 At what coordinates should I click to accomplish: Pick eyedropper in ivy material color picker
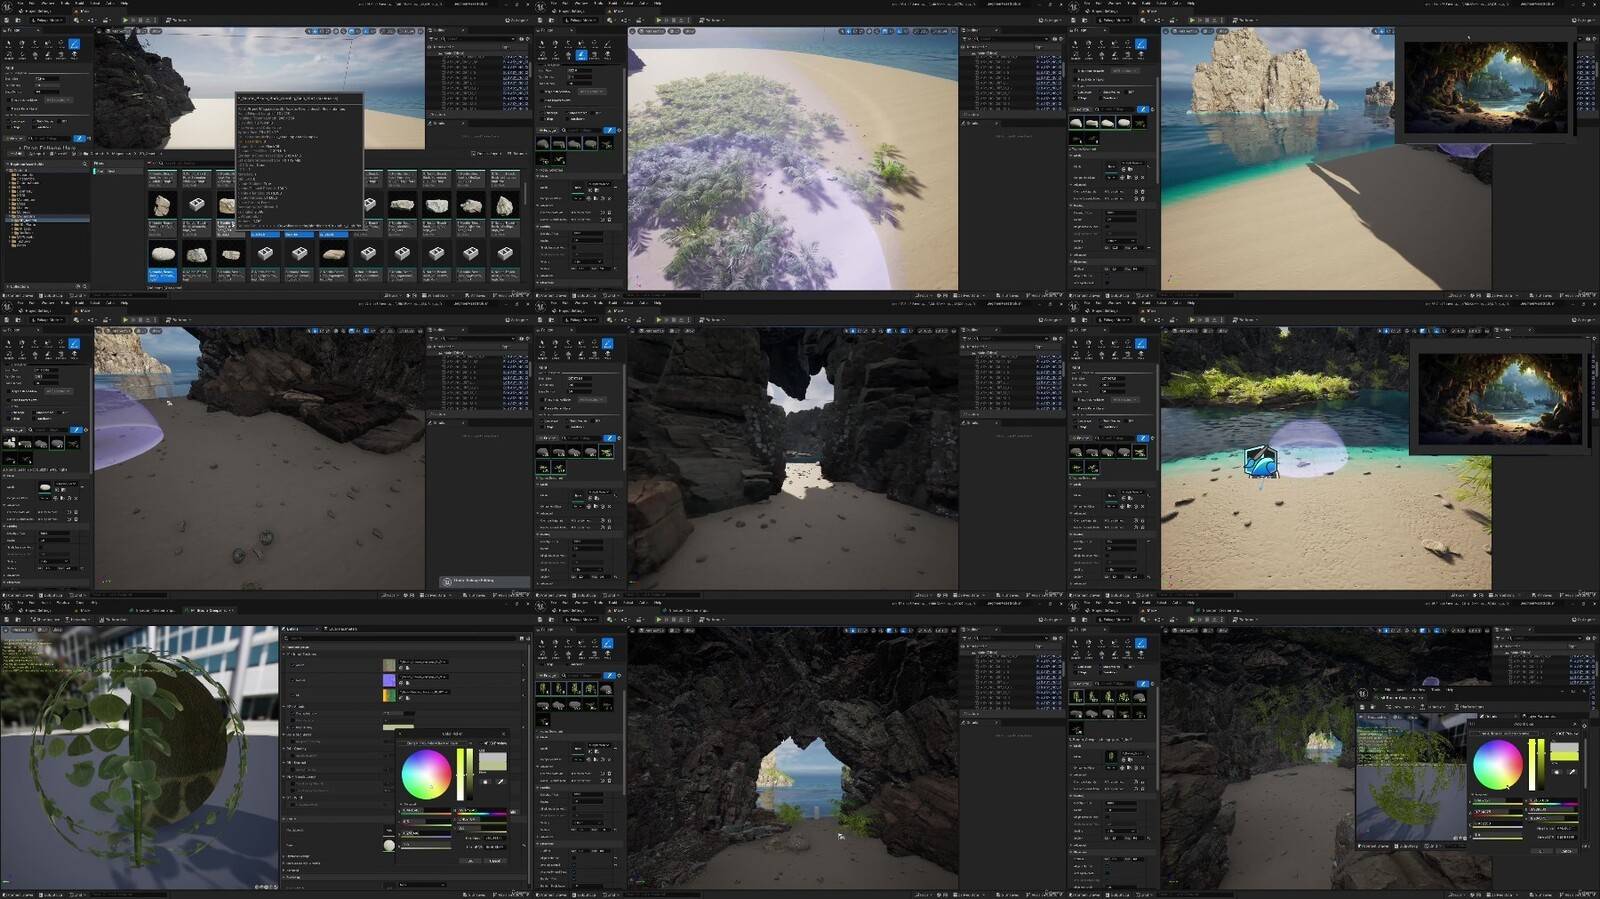pos(500,782)
